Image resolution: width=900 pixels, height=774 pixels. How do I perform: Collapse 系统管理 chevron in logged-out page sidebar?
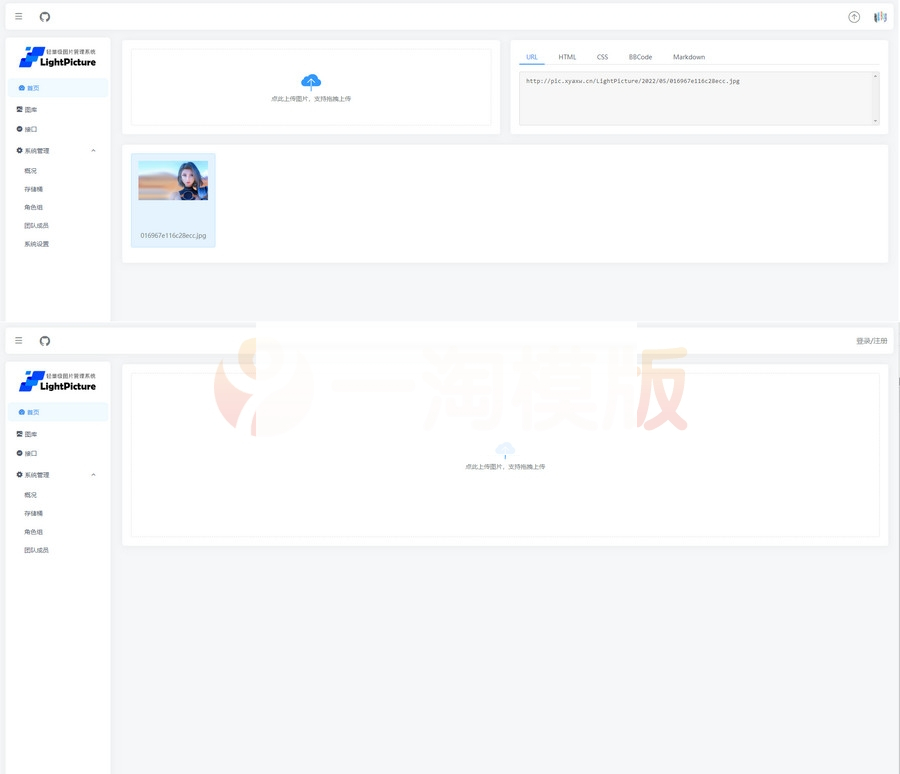point(93,475)
